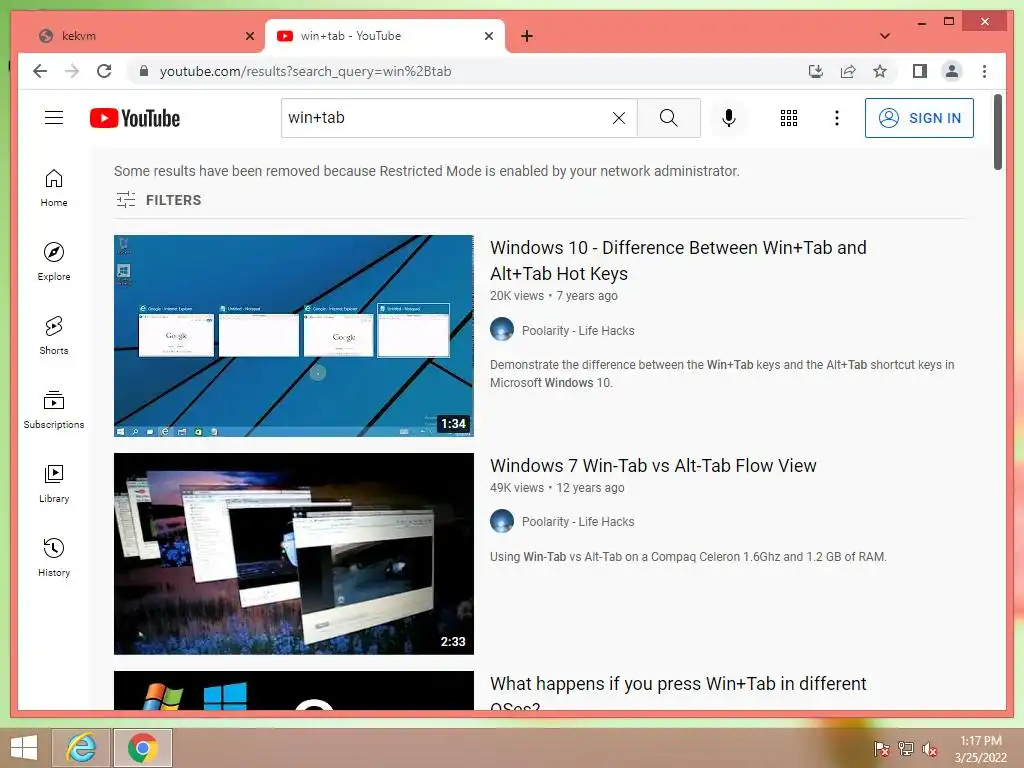The width and height of the screenshot is (1024, 768).
Task: Click Poolarity avatar for Windows 7 video
Action: (x=502, y=520)
